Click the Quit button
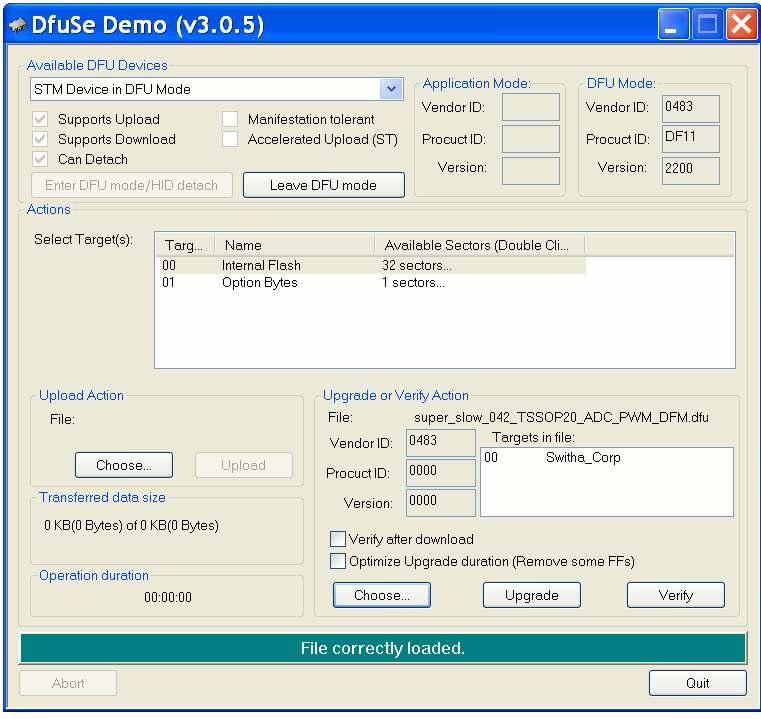 (697, 683)
